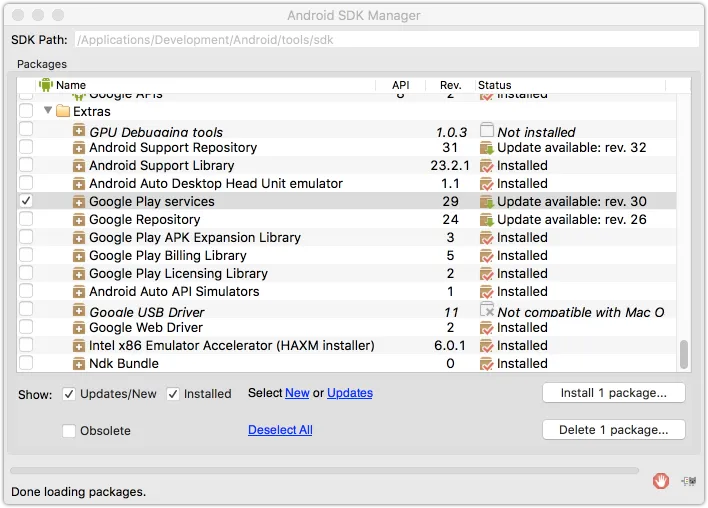The height and width of the screenshot is (508, 708).
Task: Click revision value 23.2.1
Action: click(450, 166)
